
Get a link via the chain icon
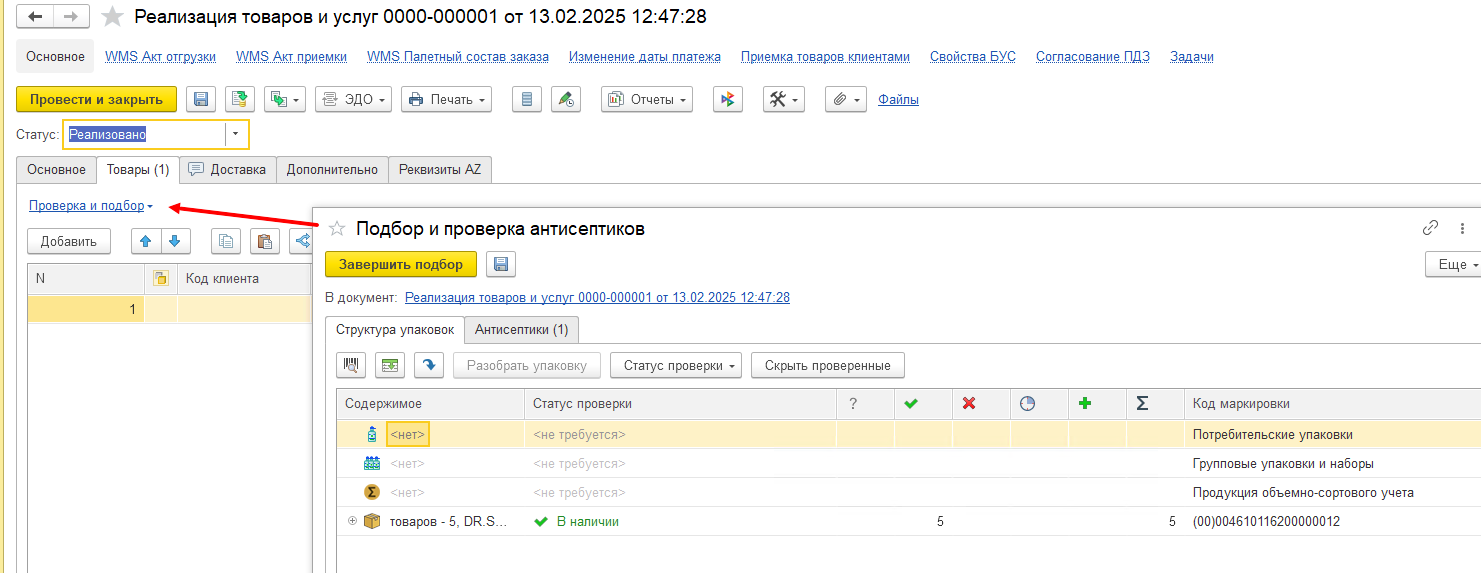[x=1430, y=228]
